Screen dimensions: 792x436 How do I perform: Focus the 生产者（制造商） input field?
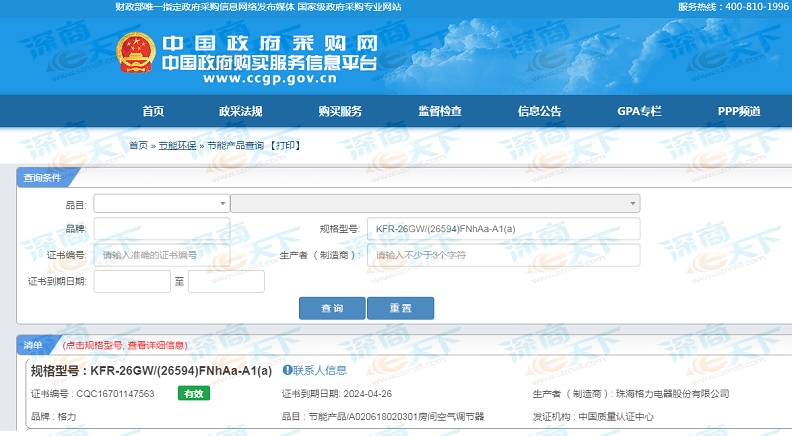[x=504, y=255]
